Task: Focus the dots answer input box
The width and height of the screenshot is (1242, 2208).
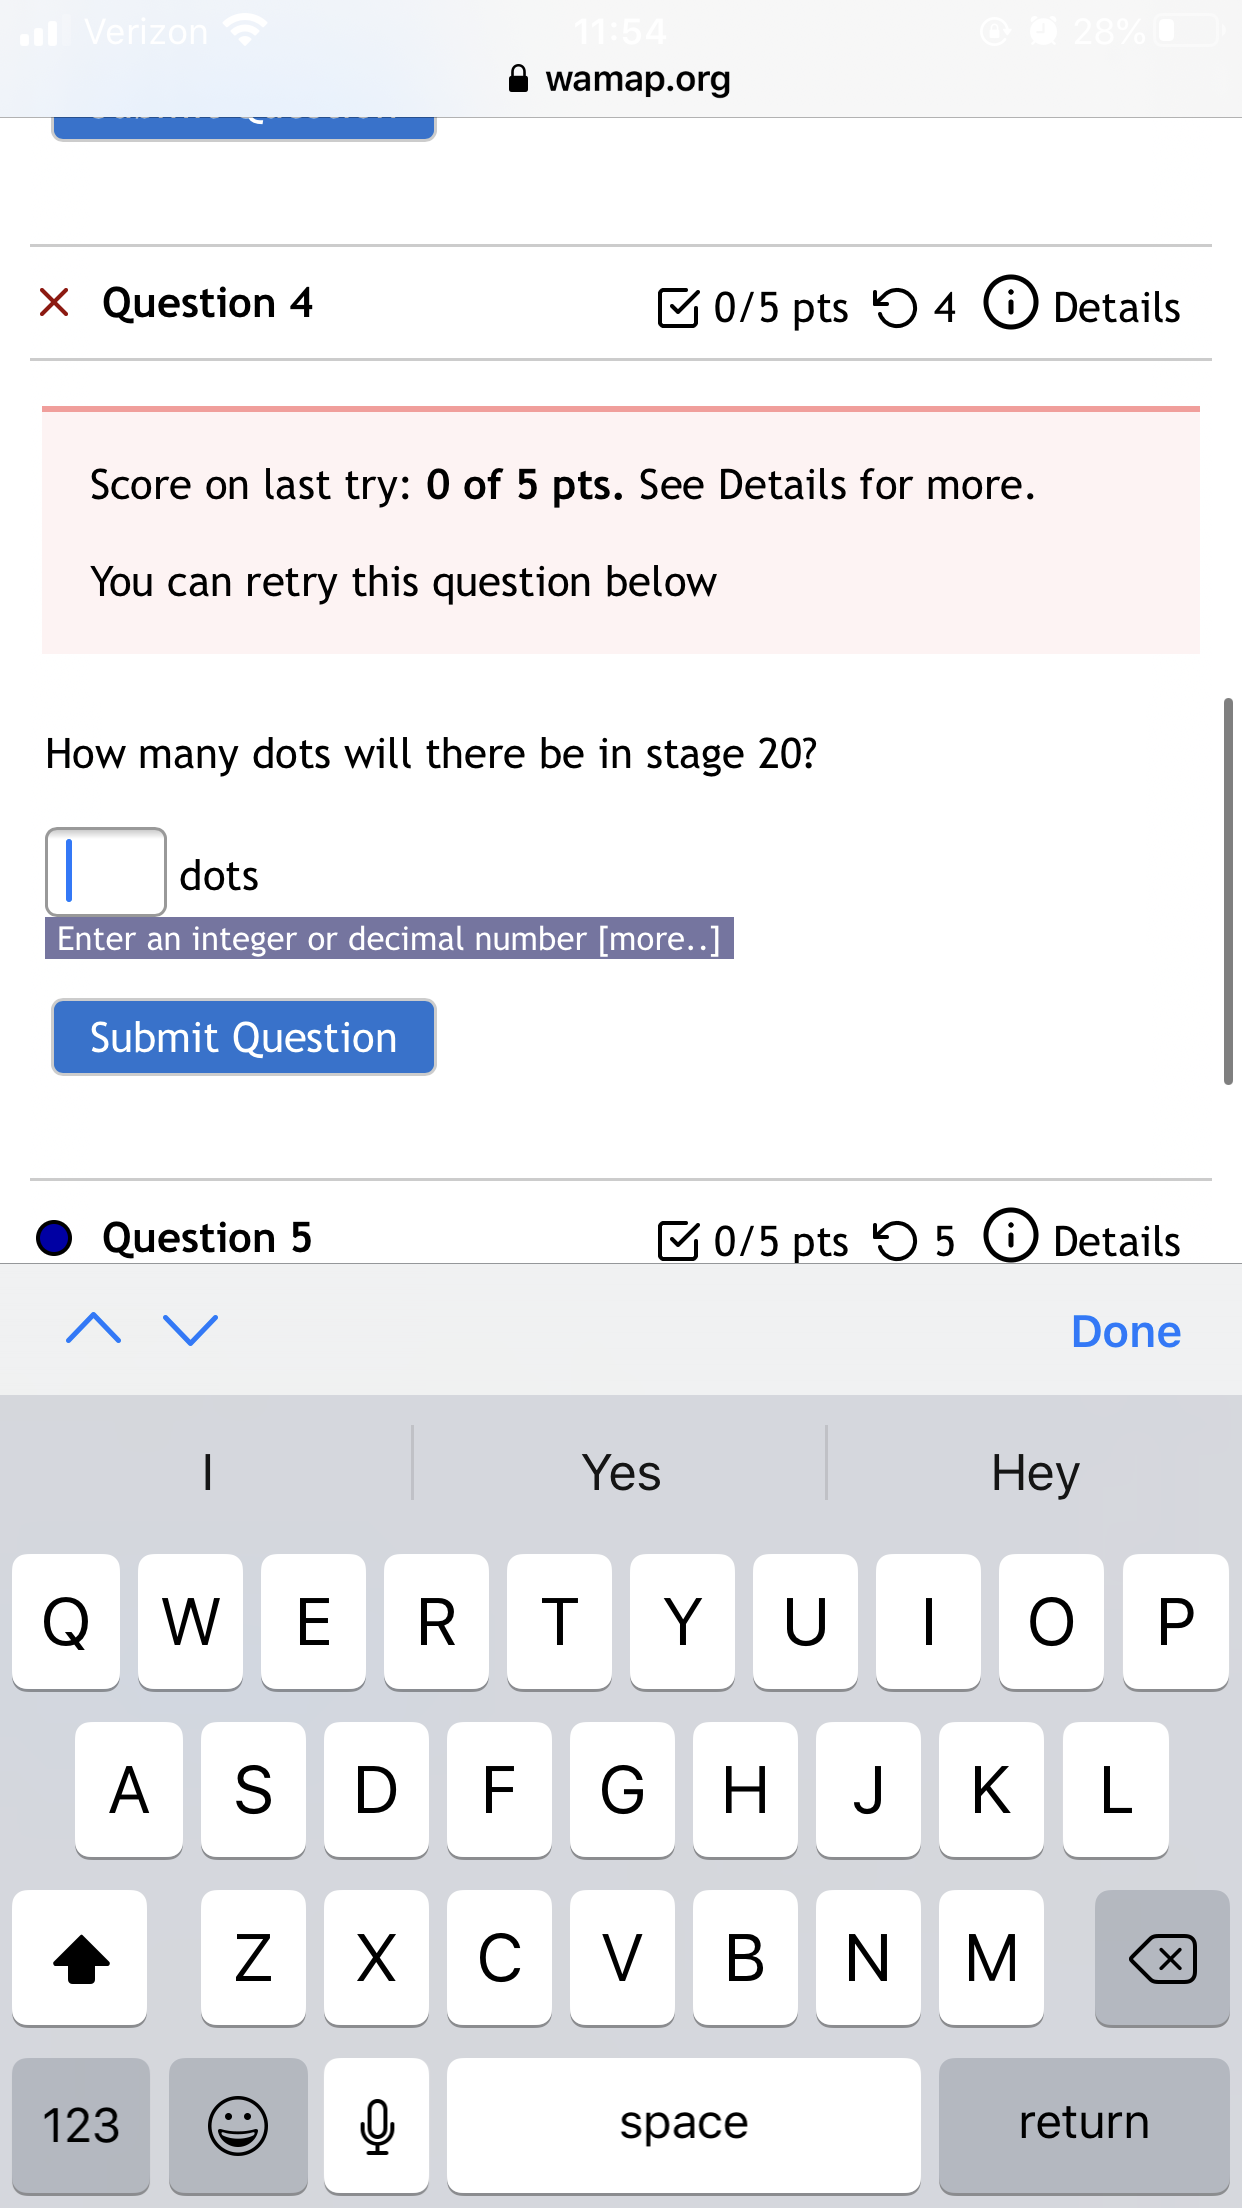Action: pyautogui.click(x=106, y=871)
